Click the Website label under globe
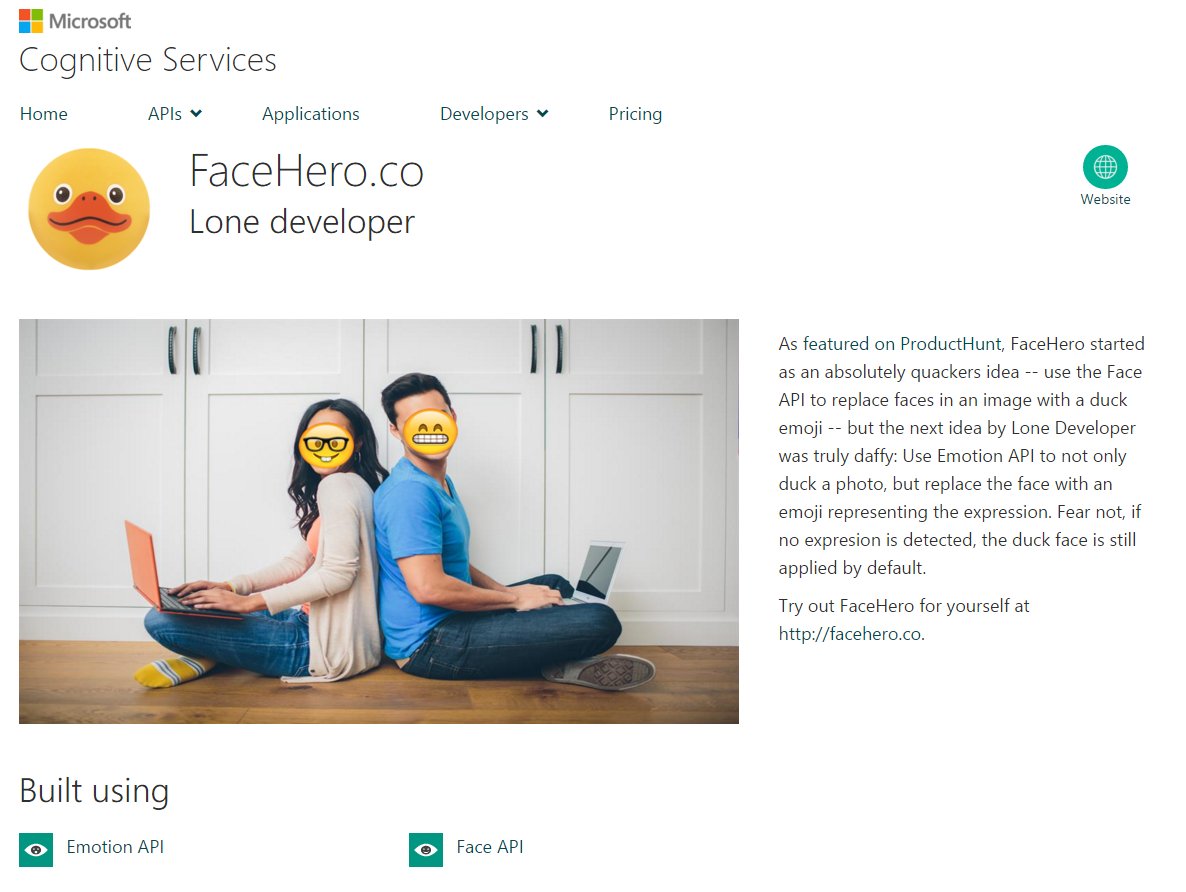 point(1105,199)
